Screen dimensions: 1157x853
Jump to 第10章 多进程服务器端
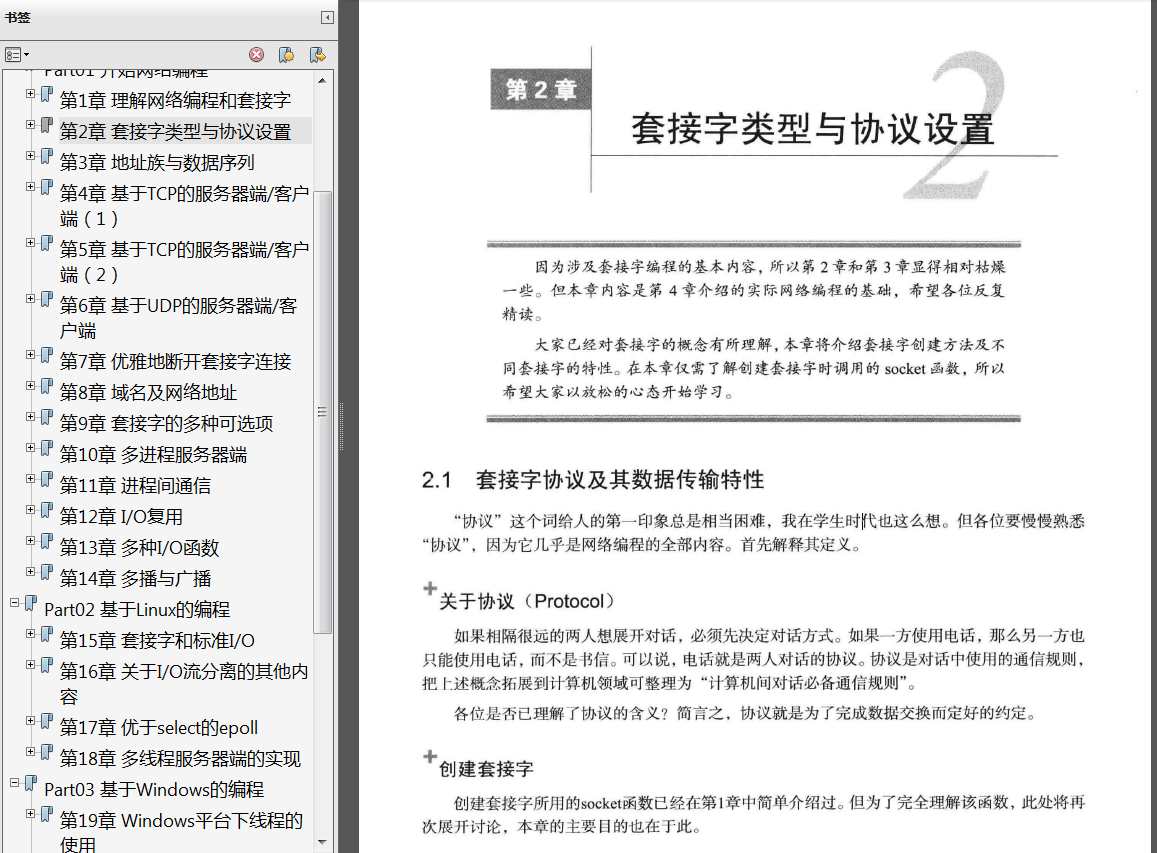click(x=153, y=455)
